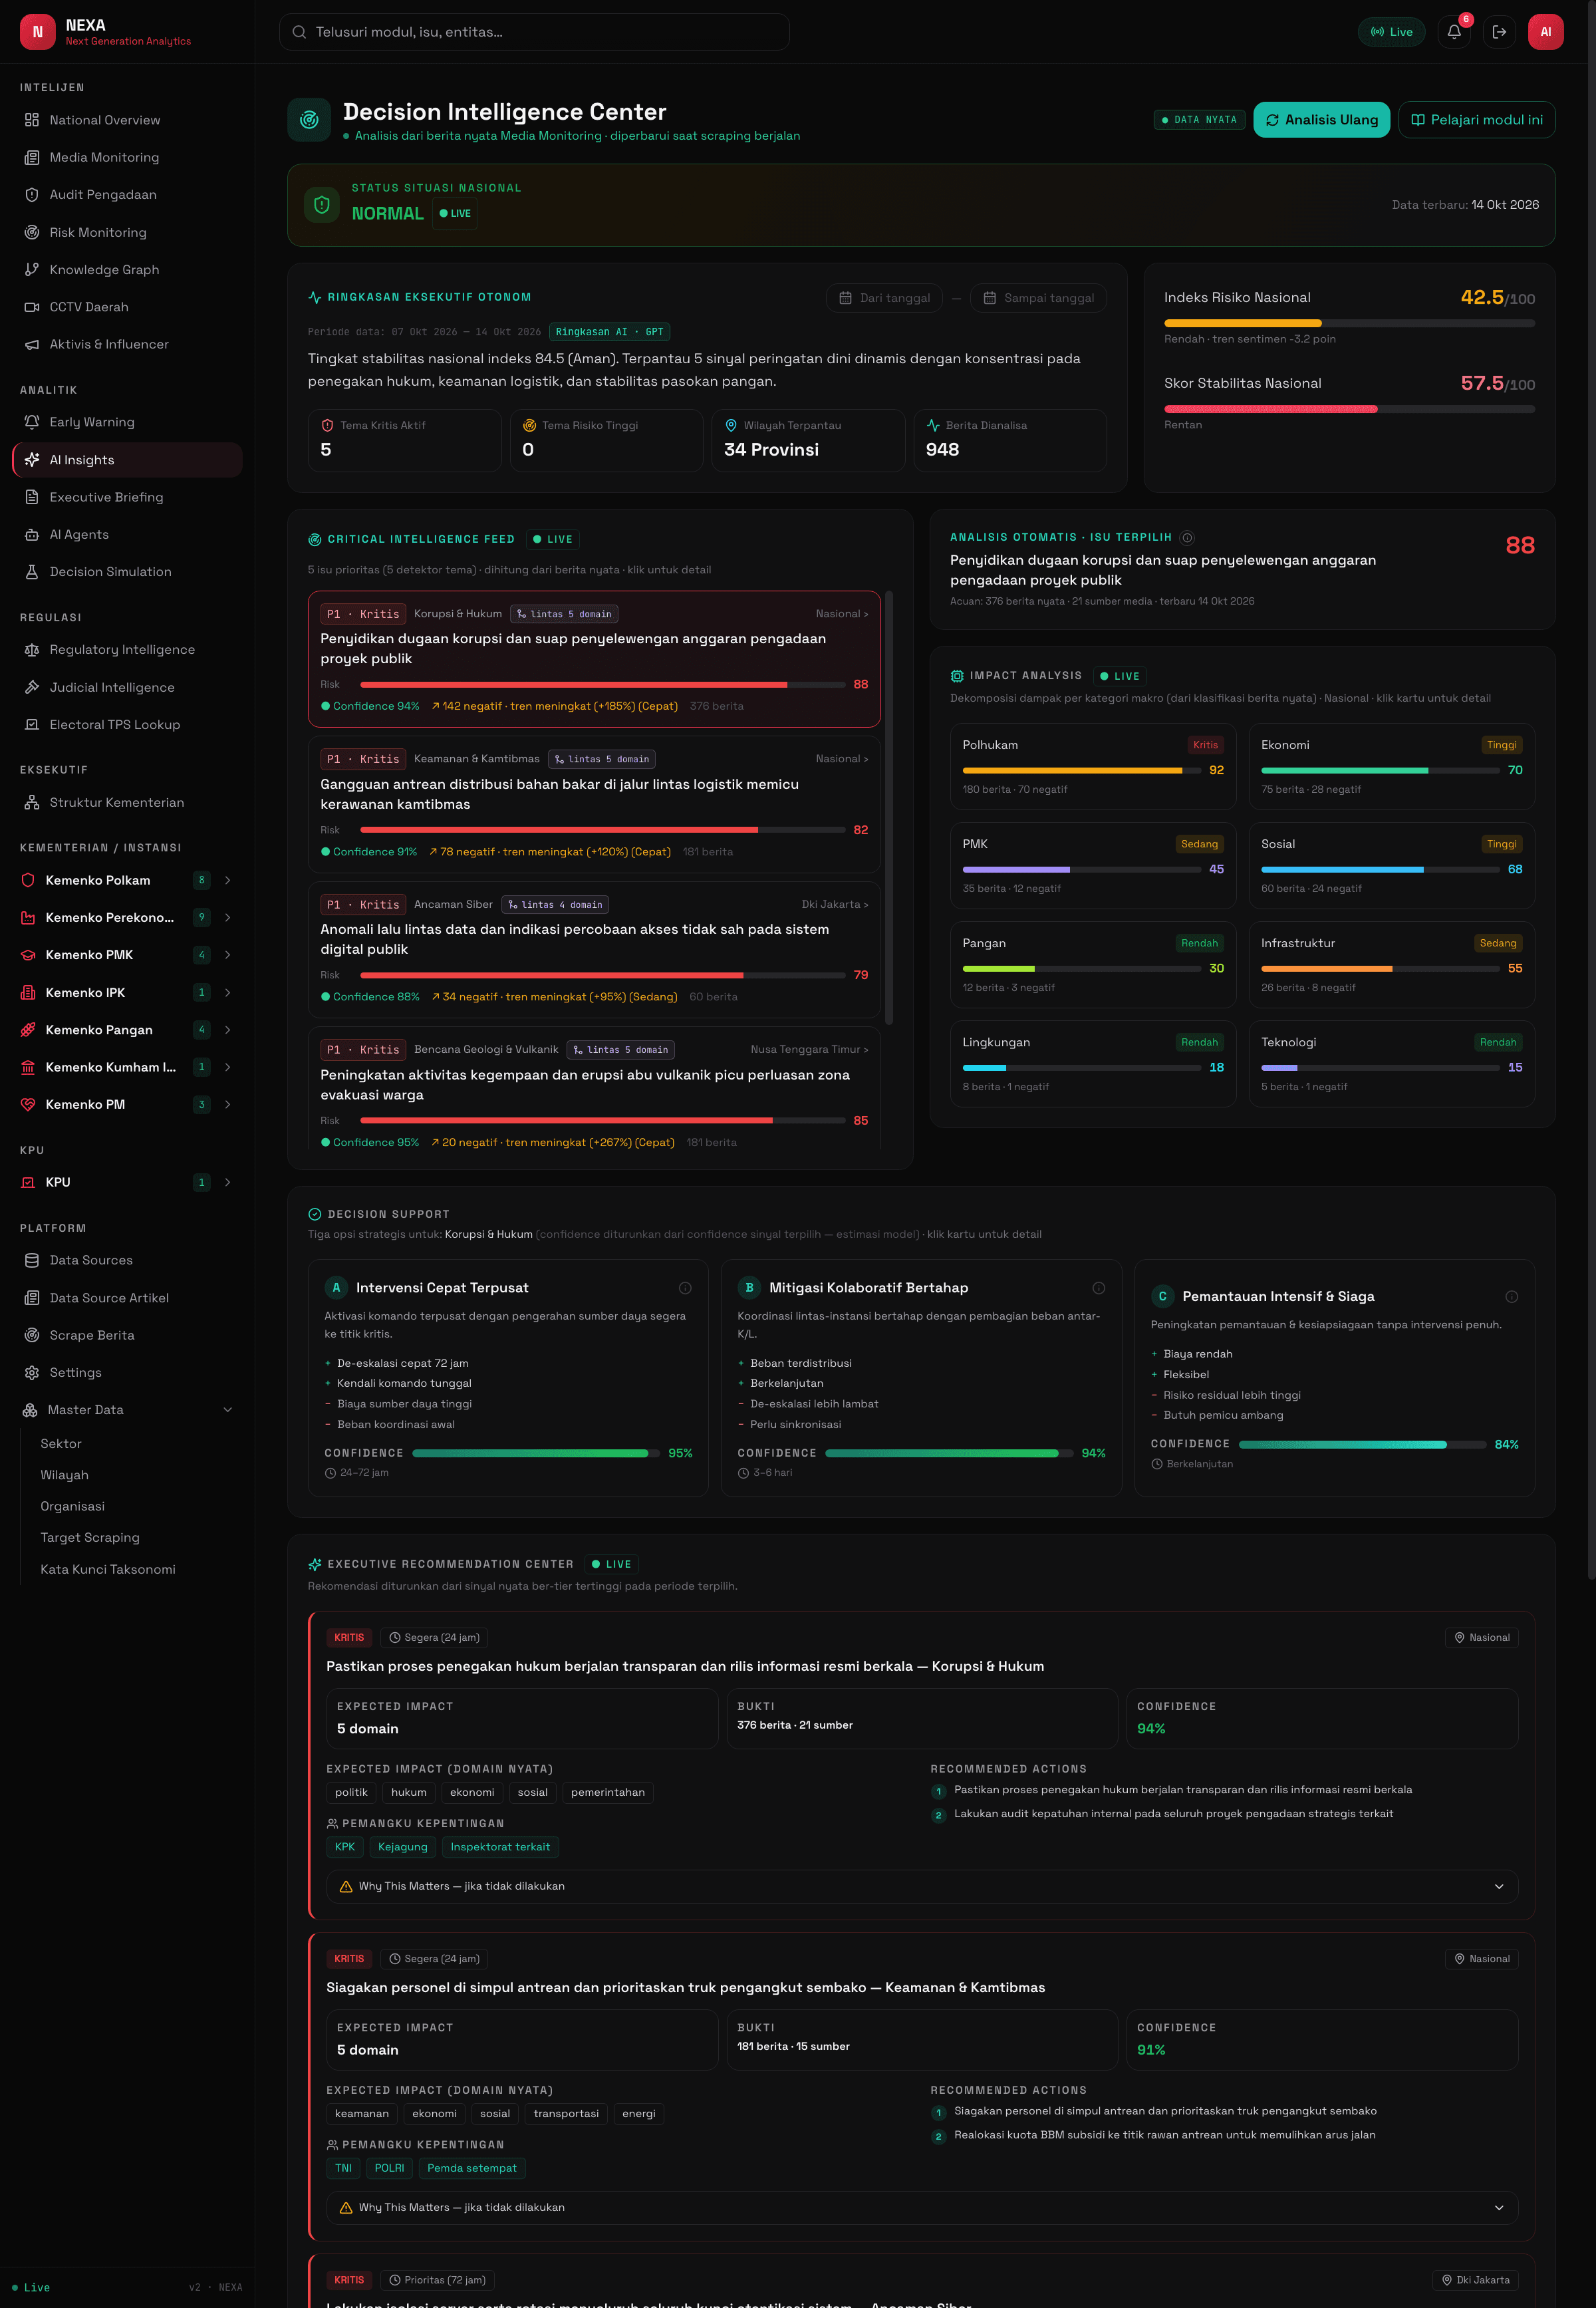Open Decision Simulation flask item
Image resolution: width=1596 pixels, height=2308 pixels.
(x=127, y=572)
